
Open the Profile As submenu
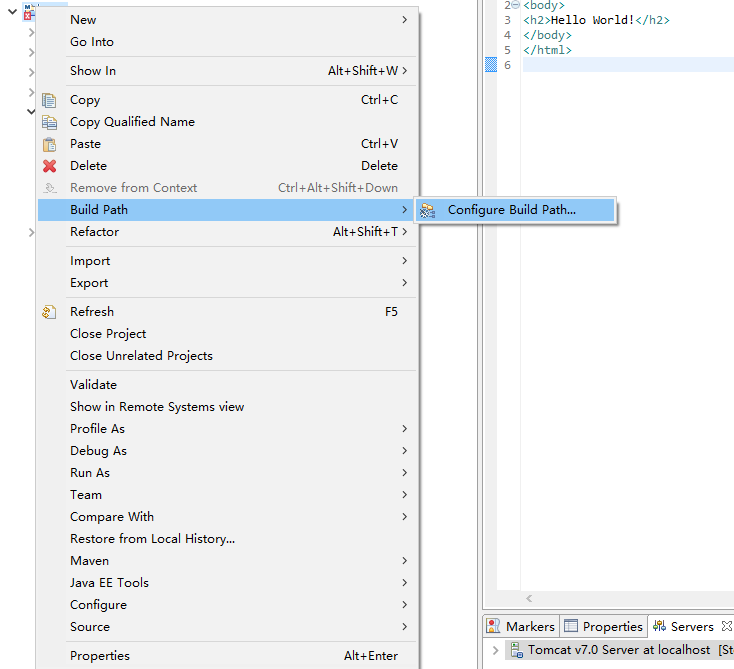227,429
